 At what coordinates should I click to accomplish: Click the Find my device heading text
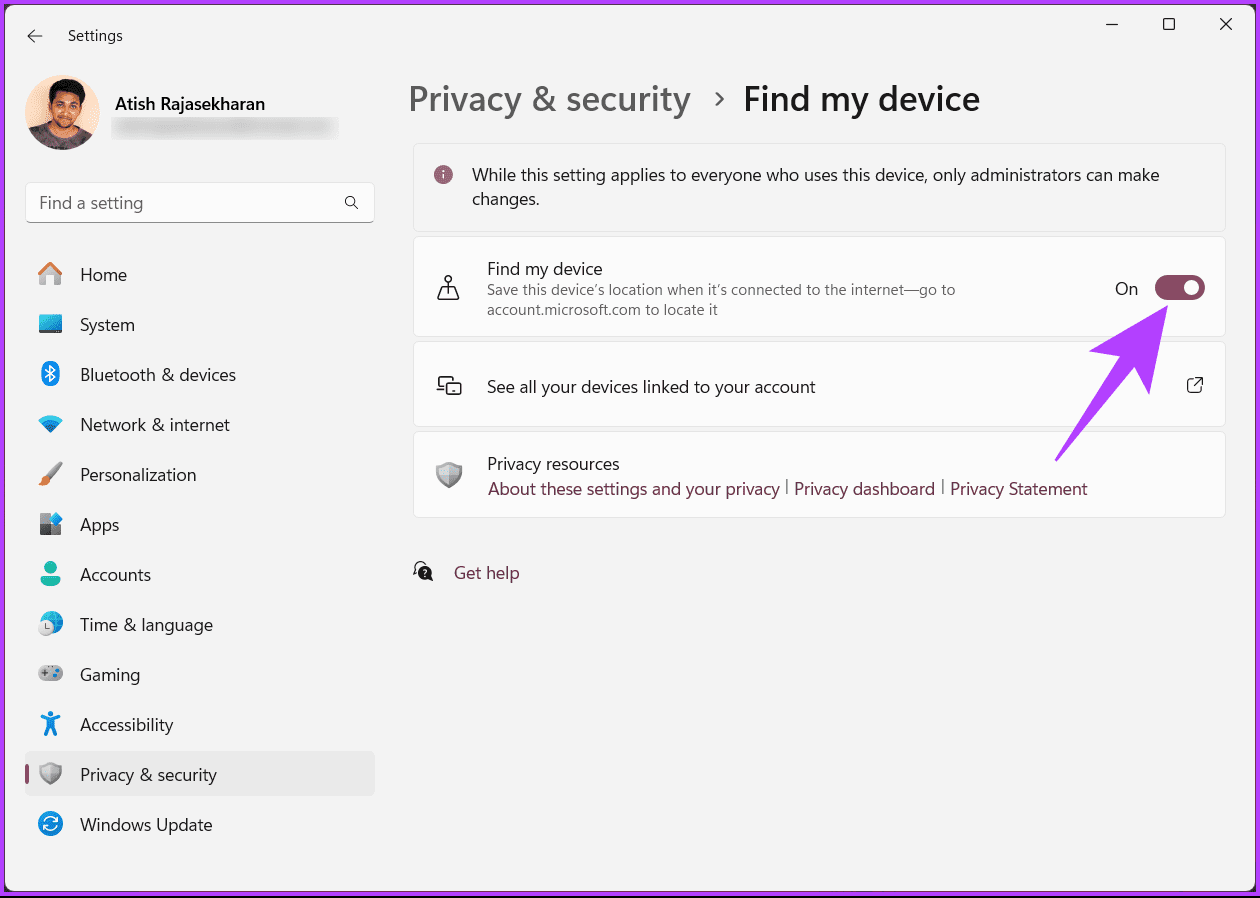click(545, 269)
